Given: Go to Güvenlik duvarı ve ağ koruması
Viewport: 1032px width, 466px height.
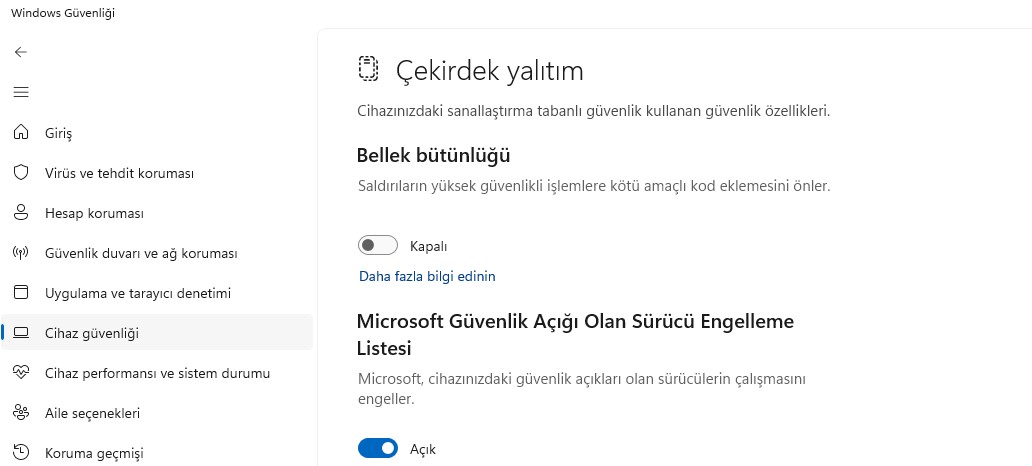Looking at the screenshot, I should (142, 253).
